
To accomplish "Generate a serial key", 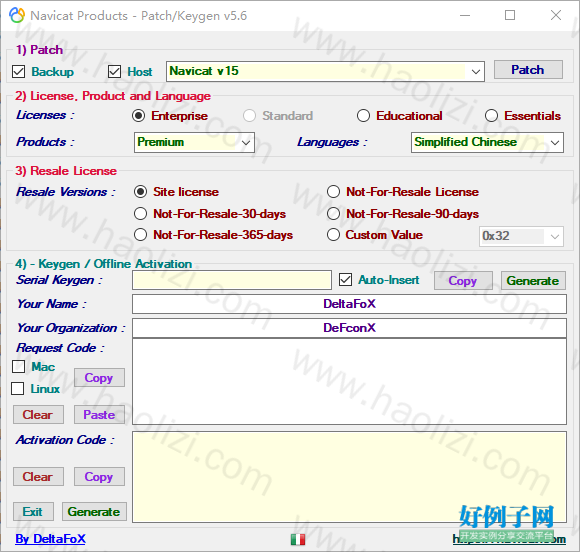I will pos(533,280).
